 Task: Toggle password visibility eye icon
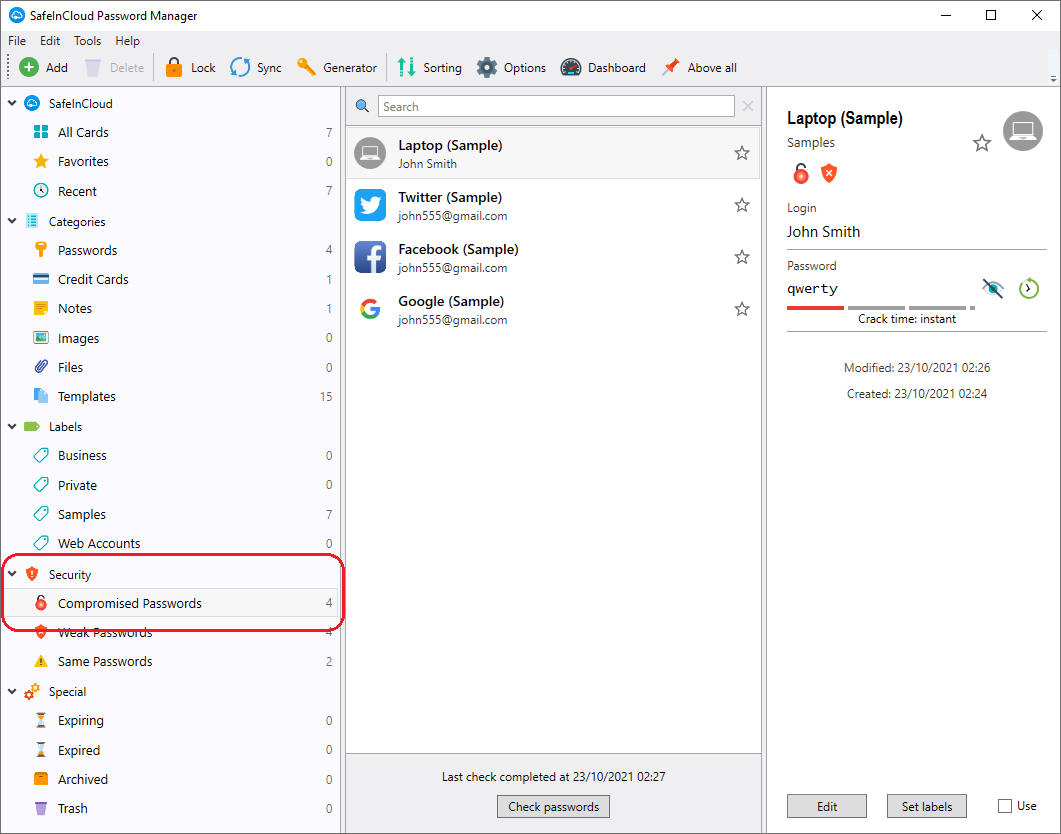click(x=993, y=288)
